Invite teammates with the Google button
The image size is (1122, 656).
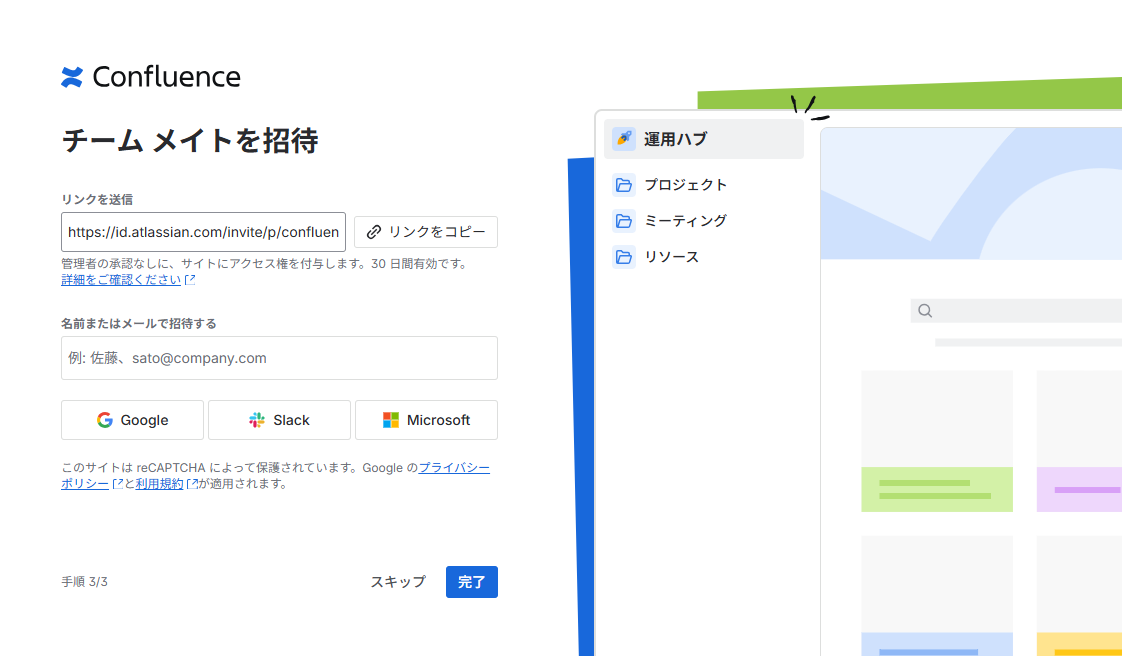(x=132, y=420)
